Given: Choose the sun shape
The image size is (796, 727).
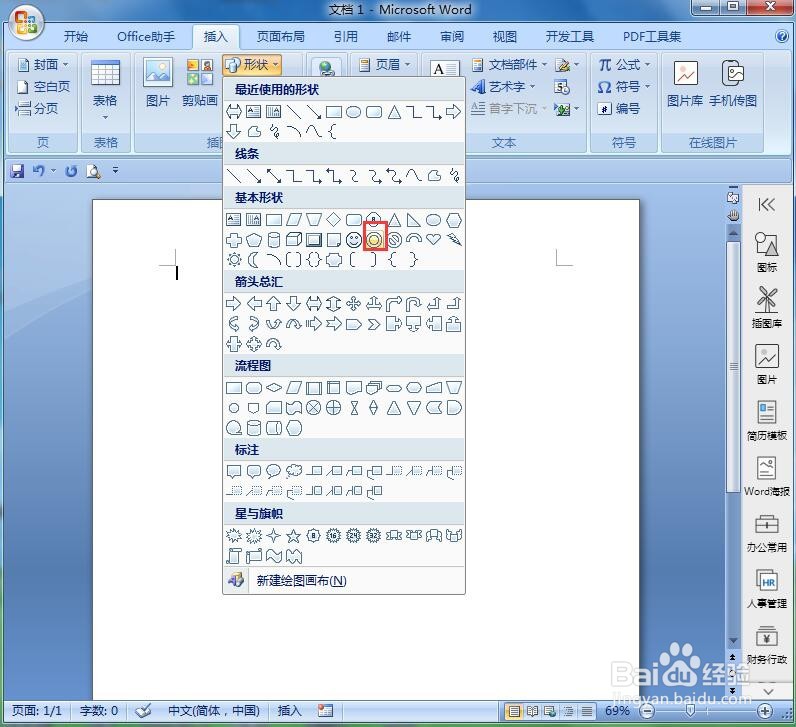Looking at the screenshot, I should pos(234,260).
